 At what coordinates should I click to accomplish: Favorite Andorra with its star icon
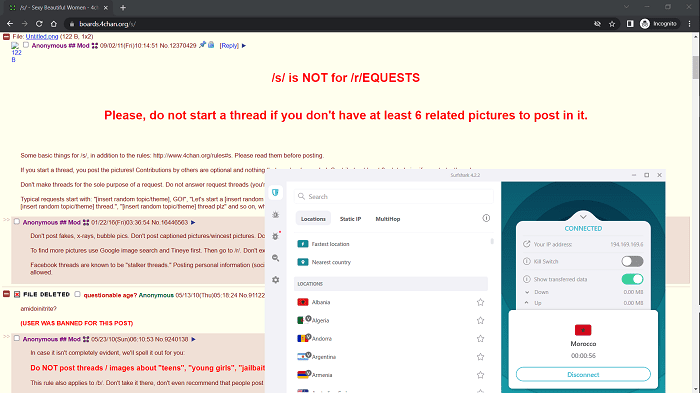pyautogui.click(x=480, y=339)
